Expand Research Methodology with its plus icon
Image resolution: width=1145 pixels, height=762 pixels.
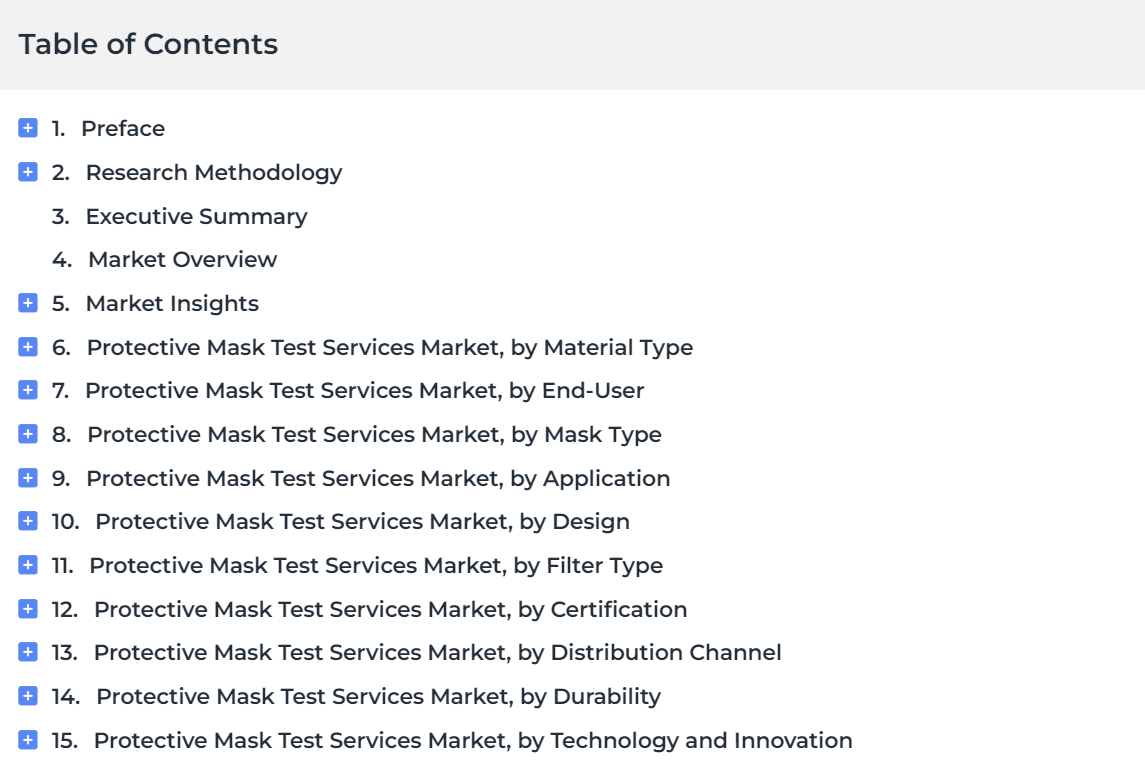pos(28,172)
